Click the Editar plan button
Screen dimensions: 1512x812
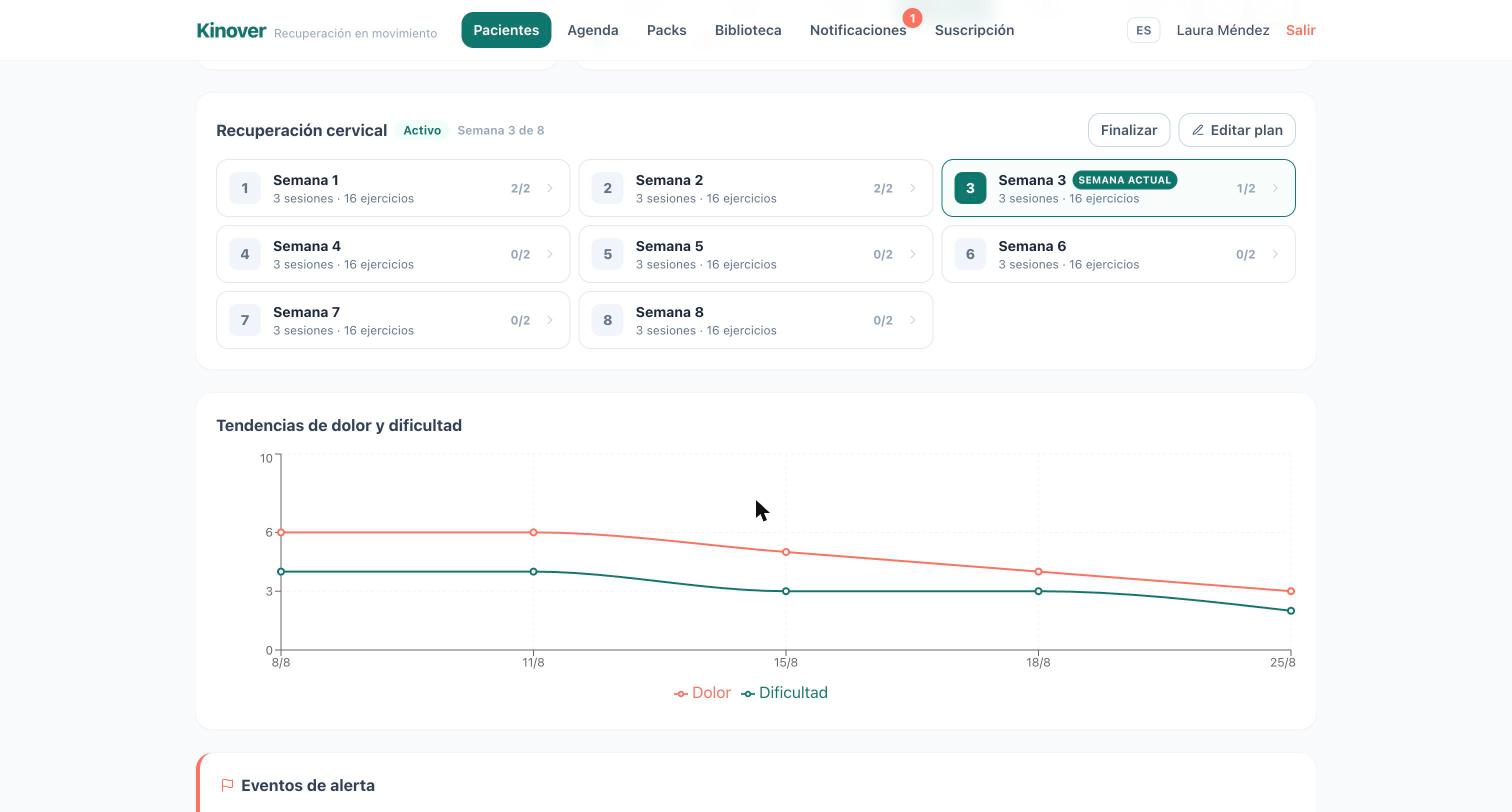coord(1237,130)
